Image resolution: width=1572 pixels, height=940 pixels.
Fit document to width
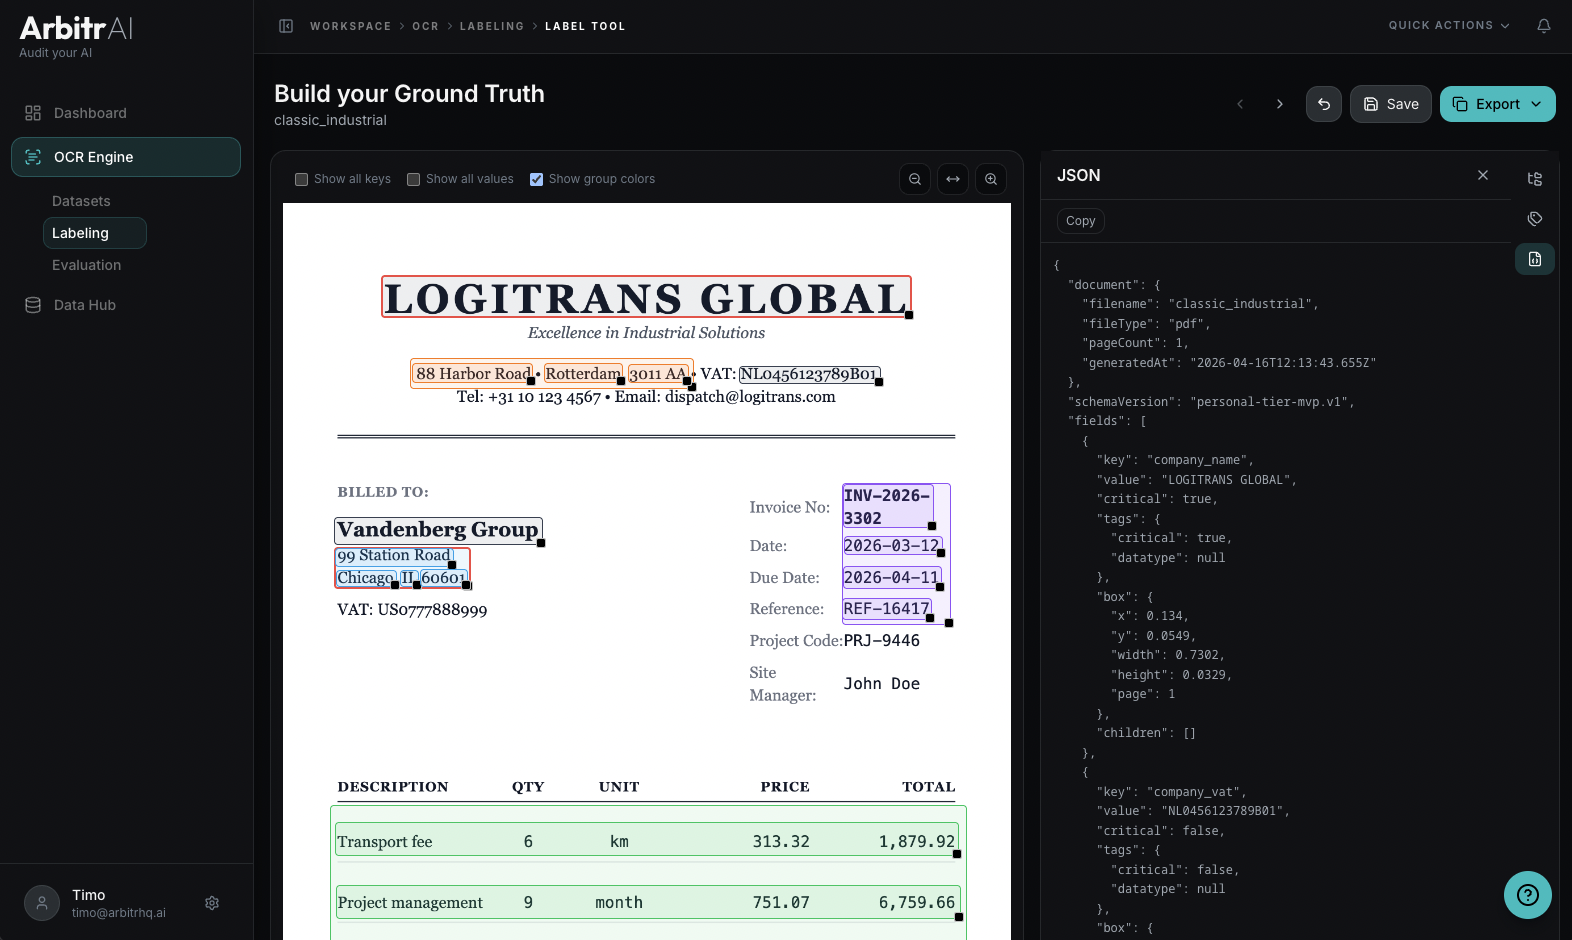click(953, 179)
